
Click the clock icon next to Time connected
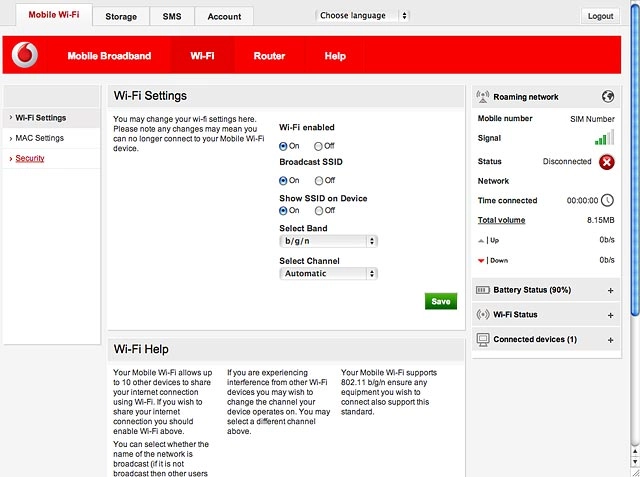click(x=607, y=200)
